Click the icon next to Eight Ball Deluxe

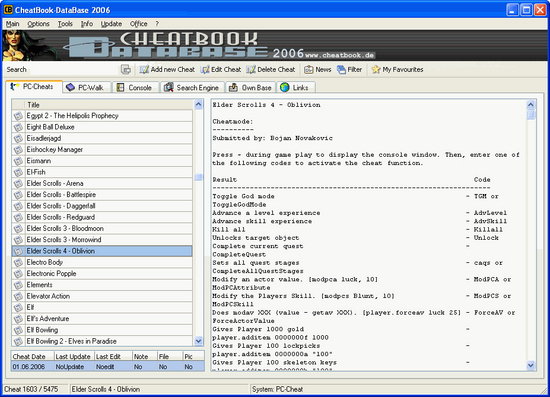click(x=18, y=127)
